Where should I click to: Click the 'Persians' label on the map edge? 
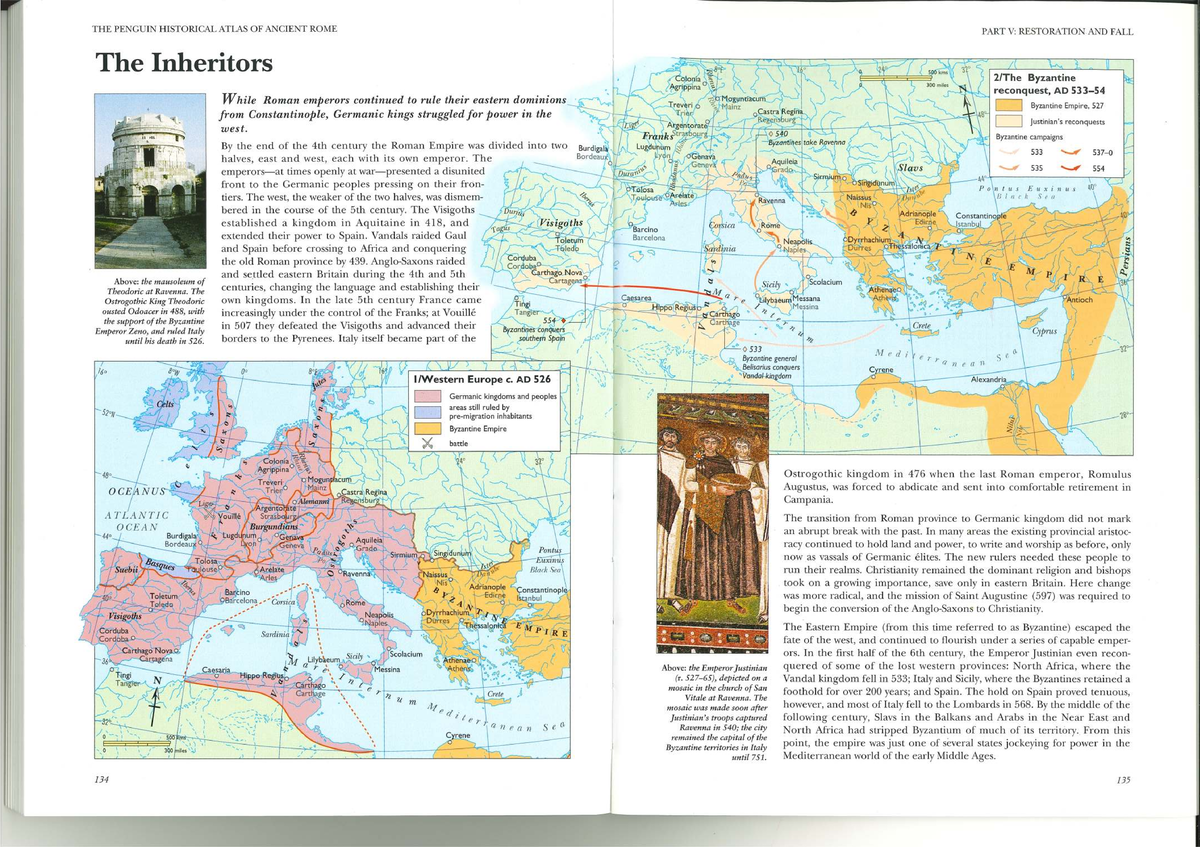pos(1125,257)
